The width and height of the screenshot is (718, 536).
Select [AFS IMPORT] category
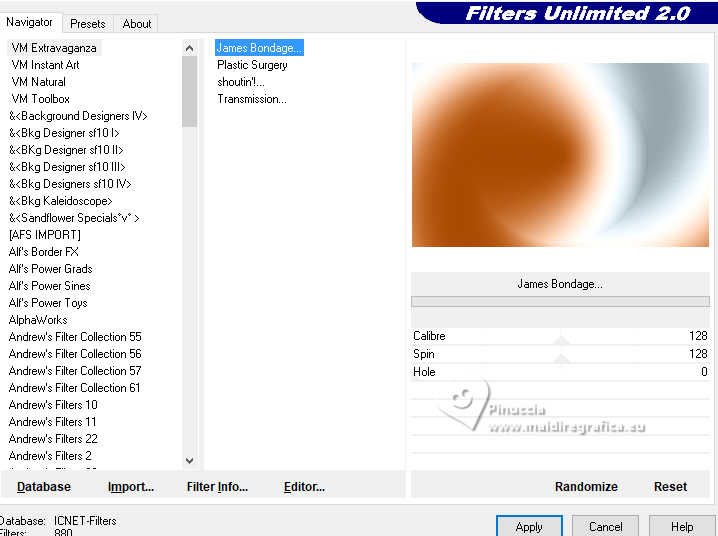[x=45, y=235]
